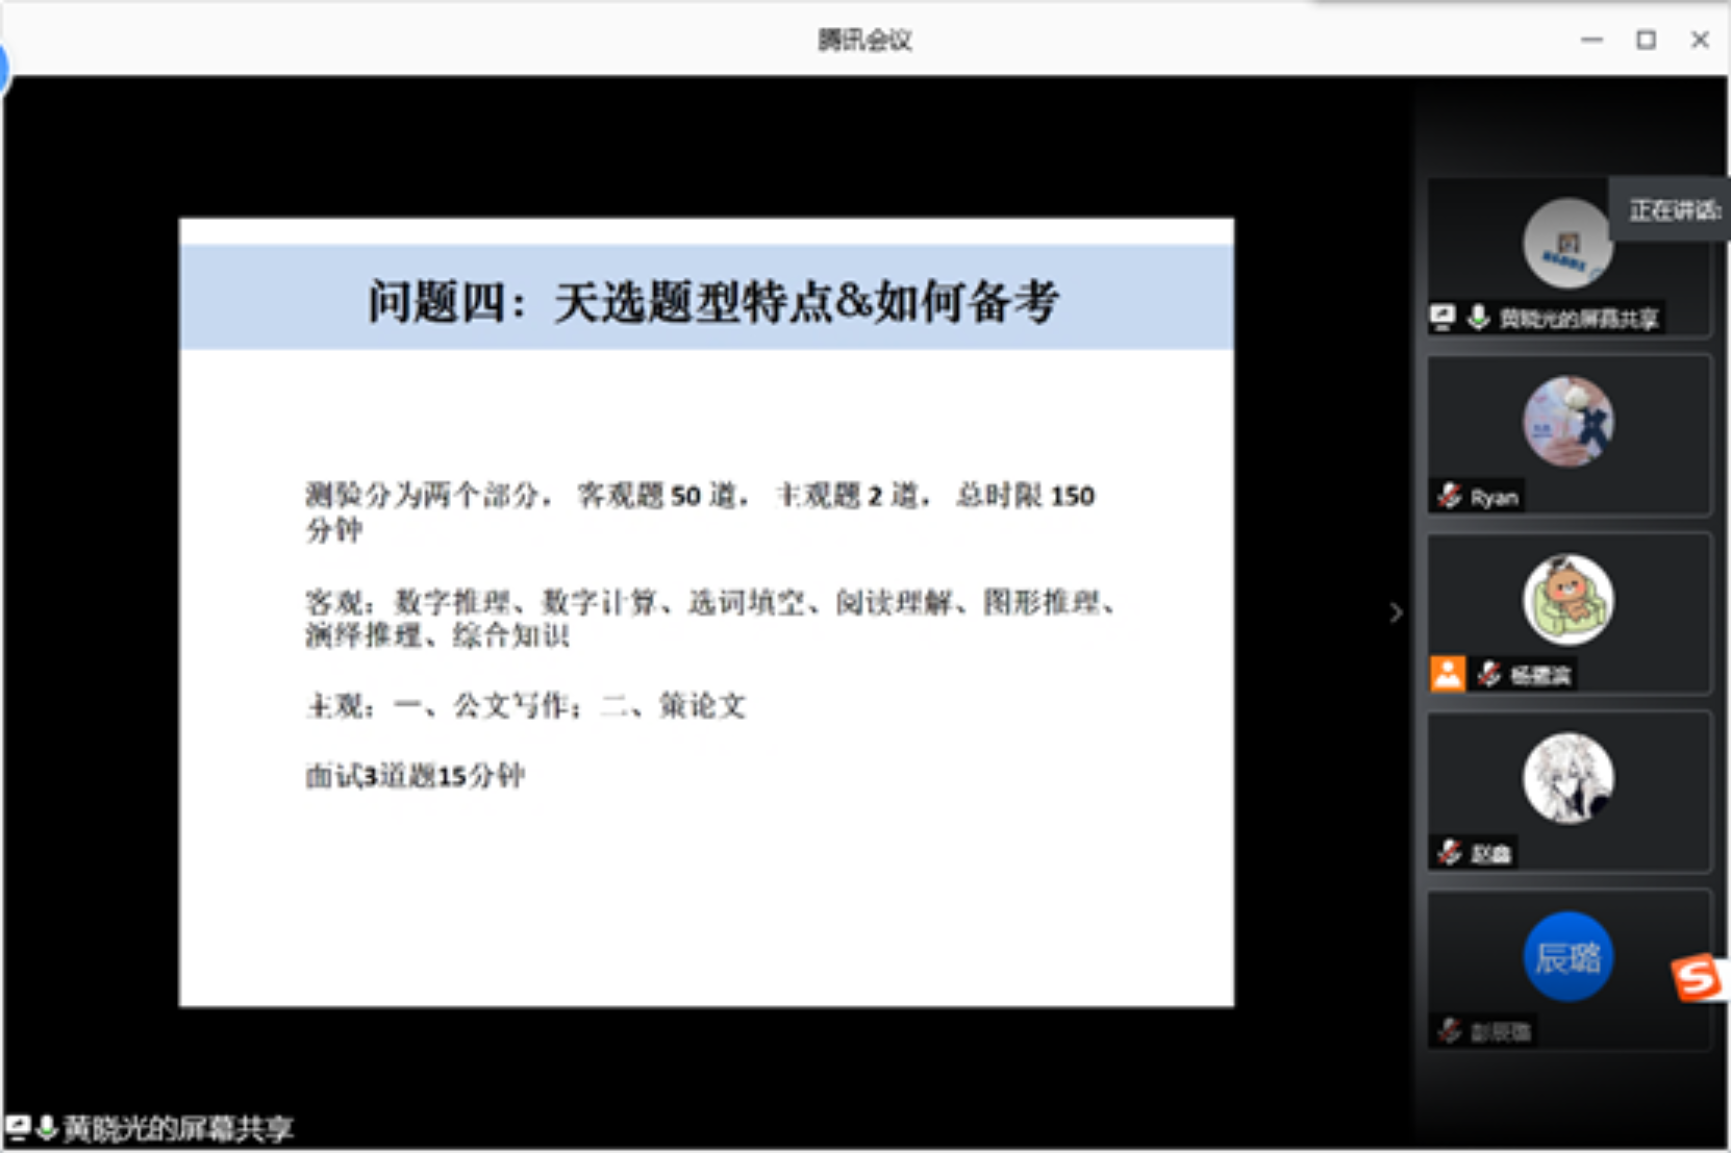Collapse the participant video sidebar with the chevron
The image size is (1732, 1154).
(x=1396, y=613)
